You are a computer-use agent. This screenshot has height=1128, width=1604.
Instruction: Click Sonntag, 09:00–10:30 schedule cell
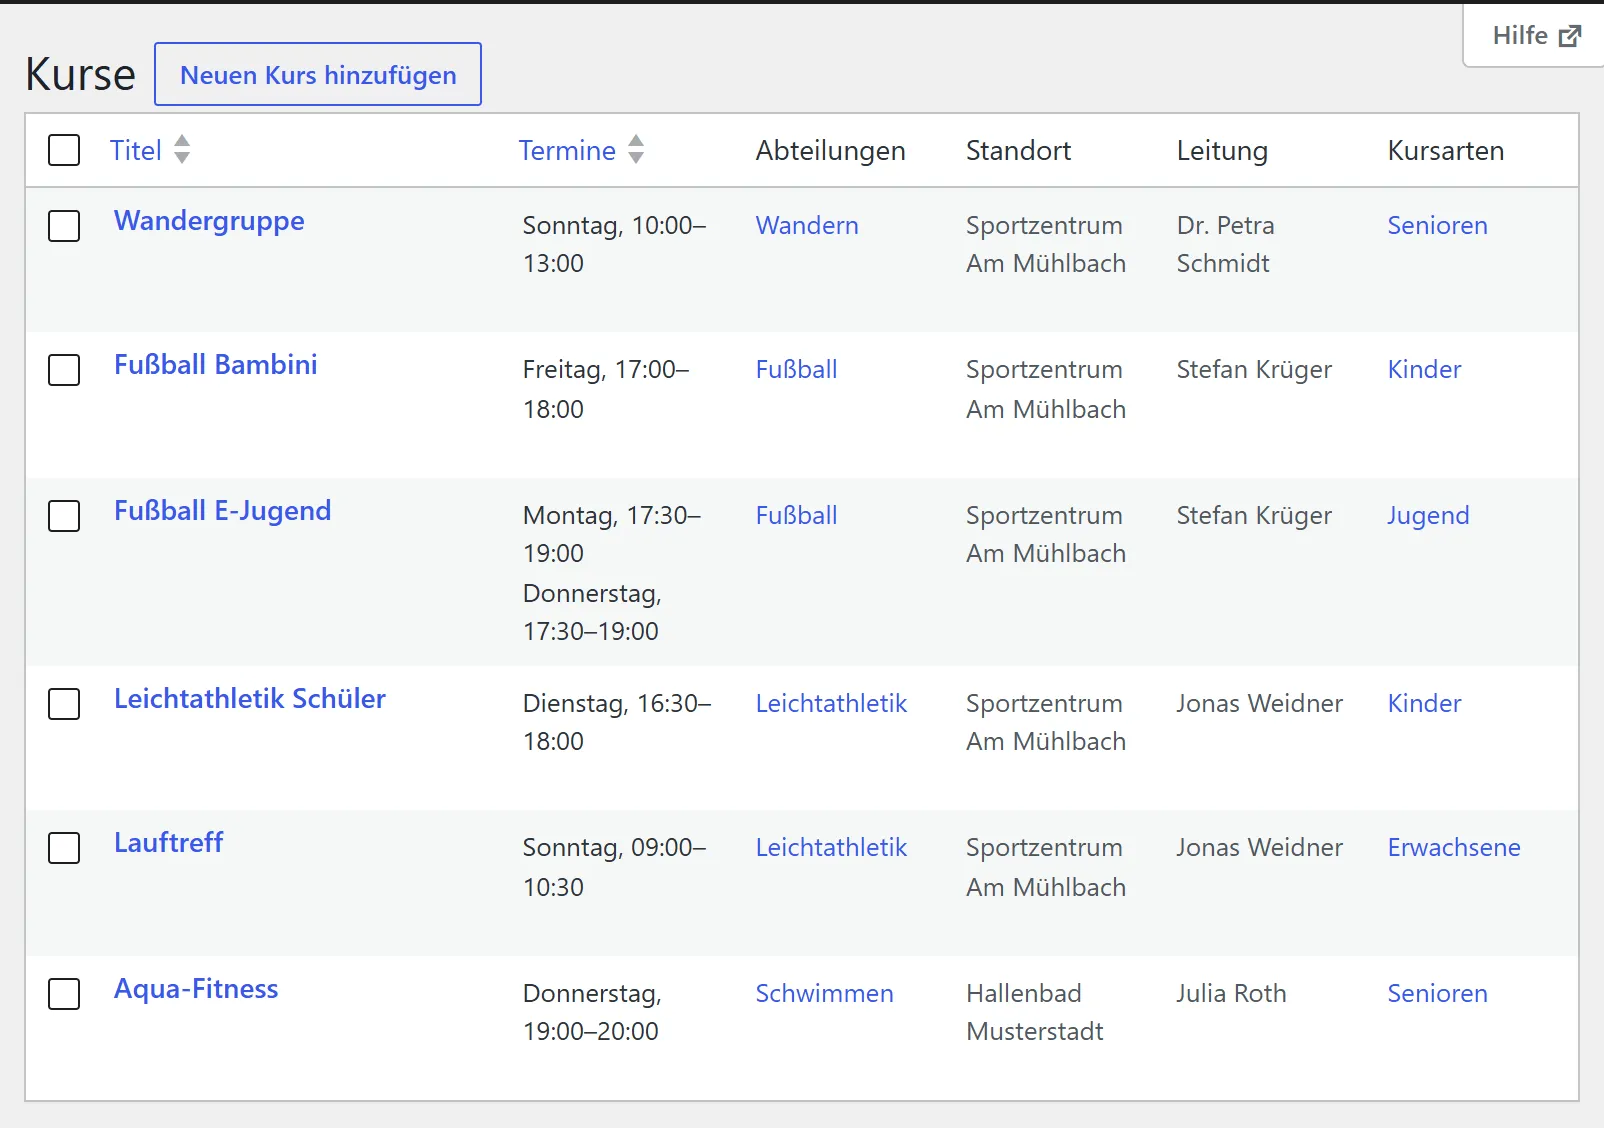click(x=614, y=867)
